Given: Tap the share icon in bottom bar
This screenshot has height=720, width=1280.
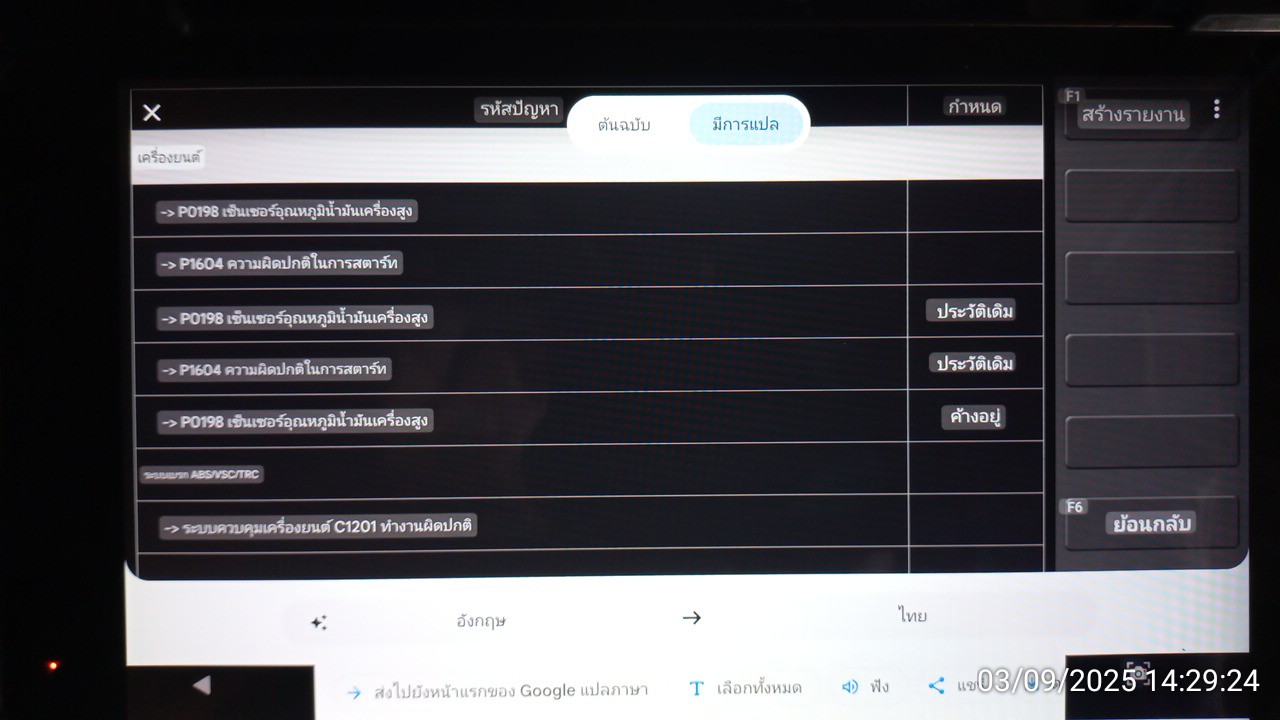Looking at the screenshot, I should pos(937,686).
